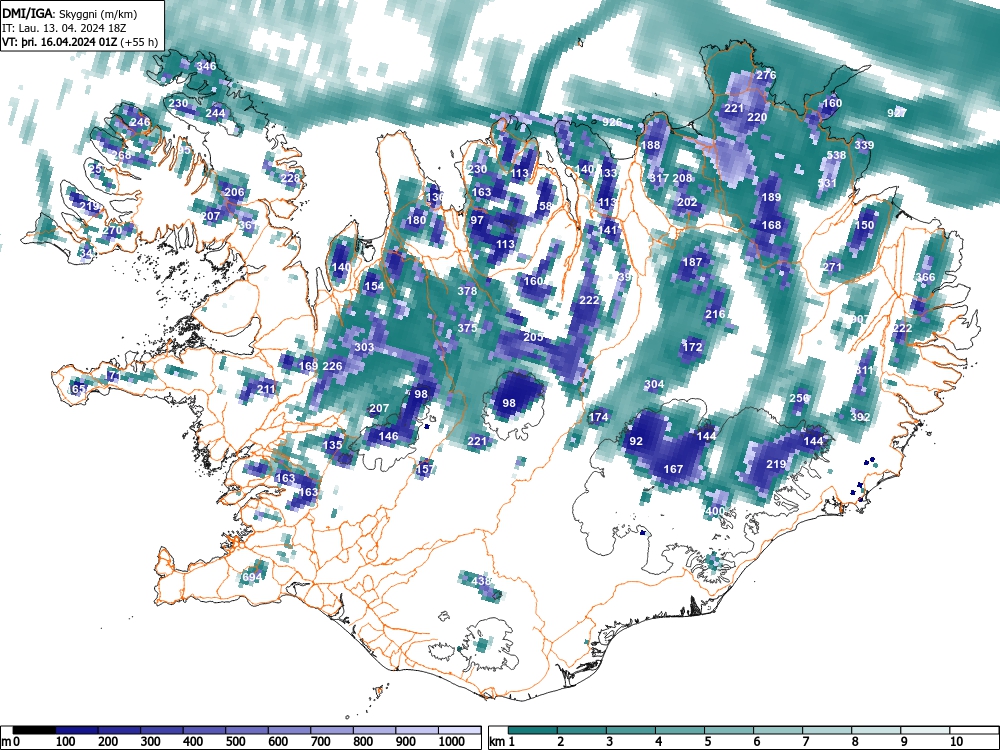This screenshot has width=1000, height=750.
Task: Click the visibility value 220 on the map
Action: coord(757,117)
